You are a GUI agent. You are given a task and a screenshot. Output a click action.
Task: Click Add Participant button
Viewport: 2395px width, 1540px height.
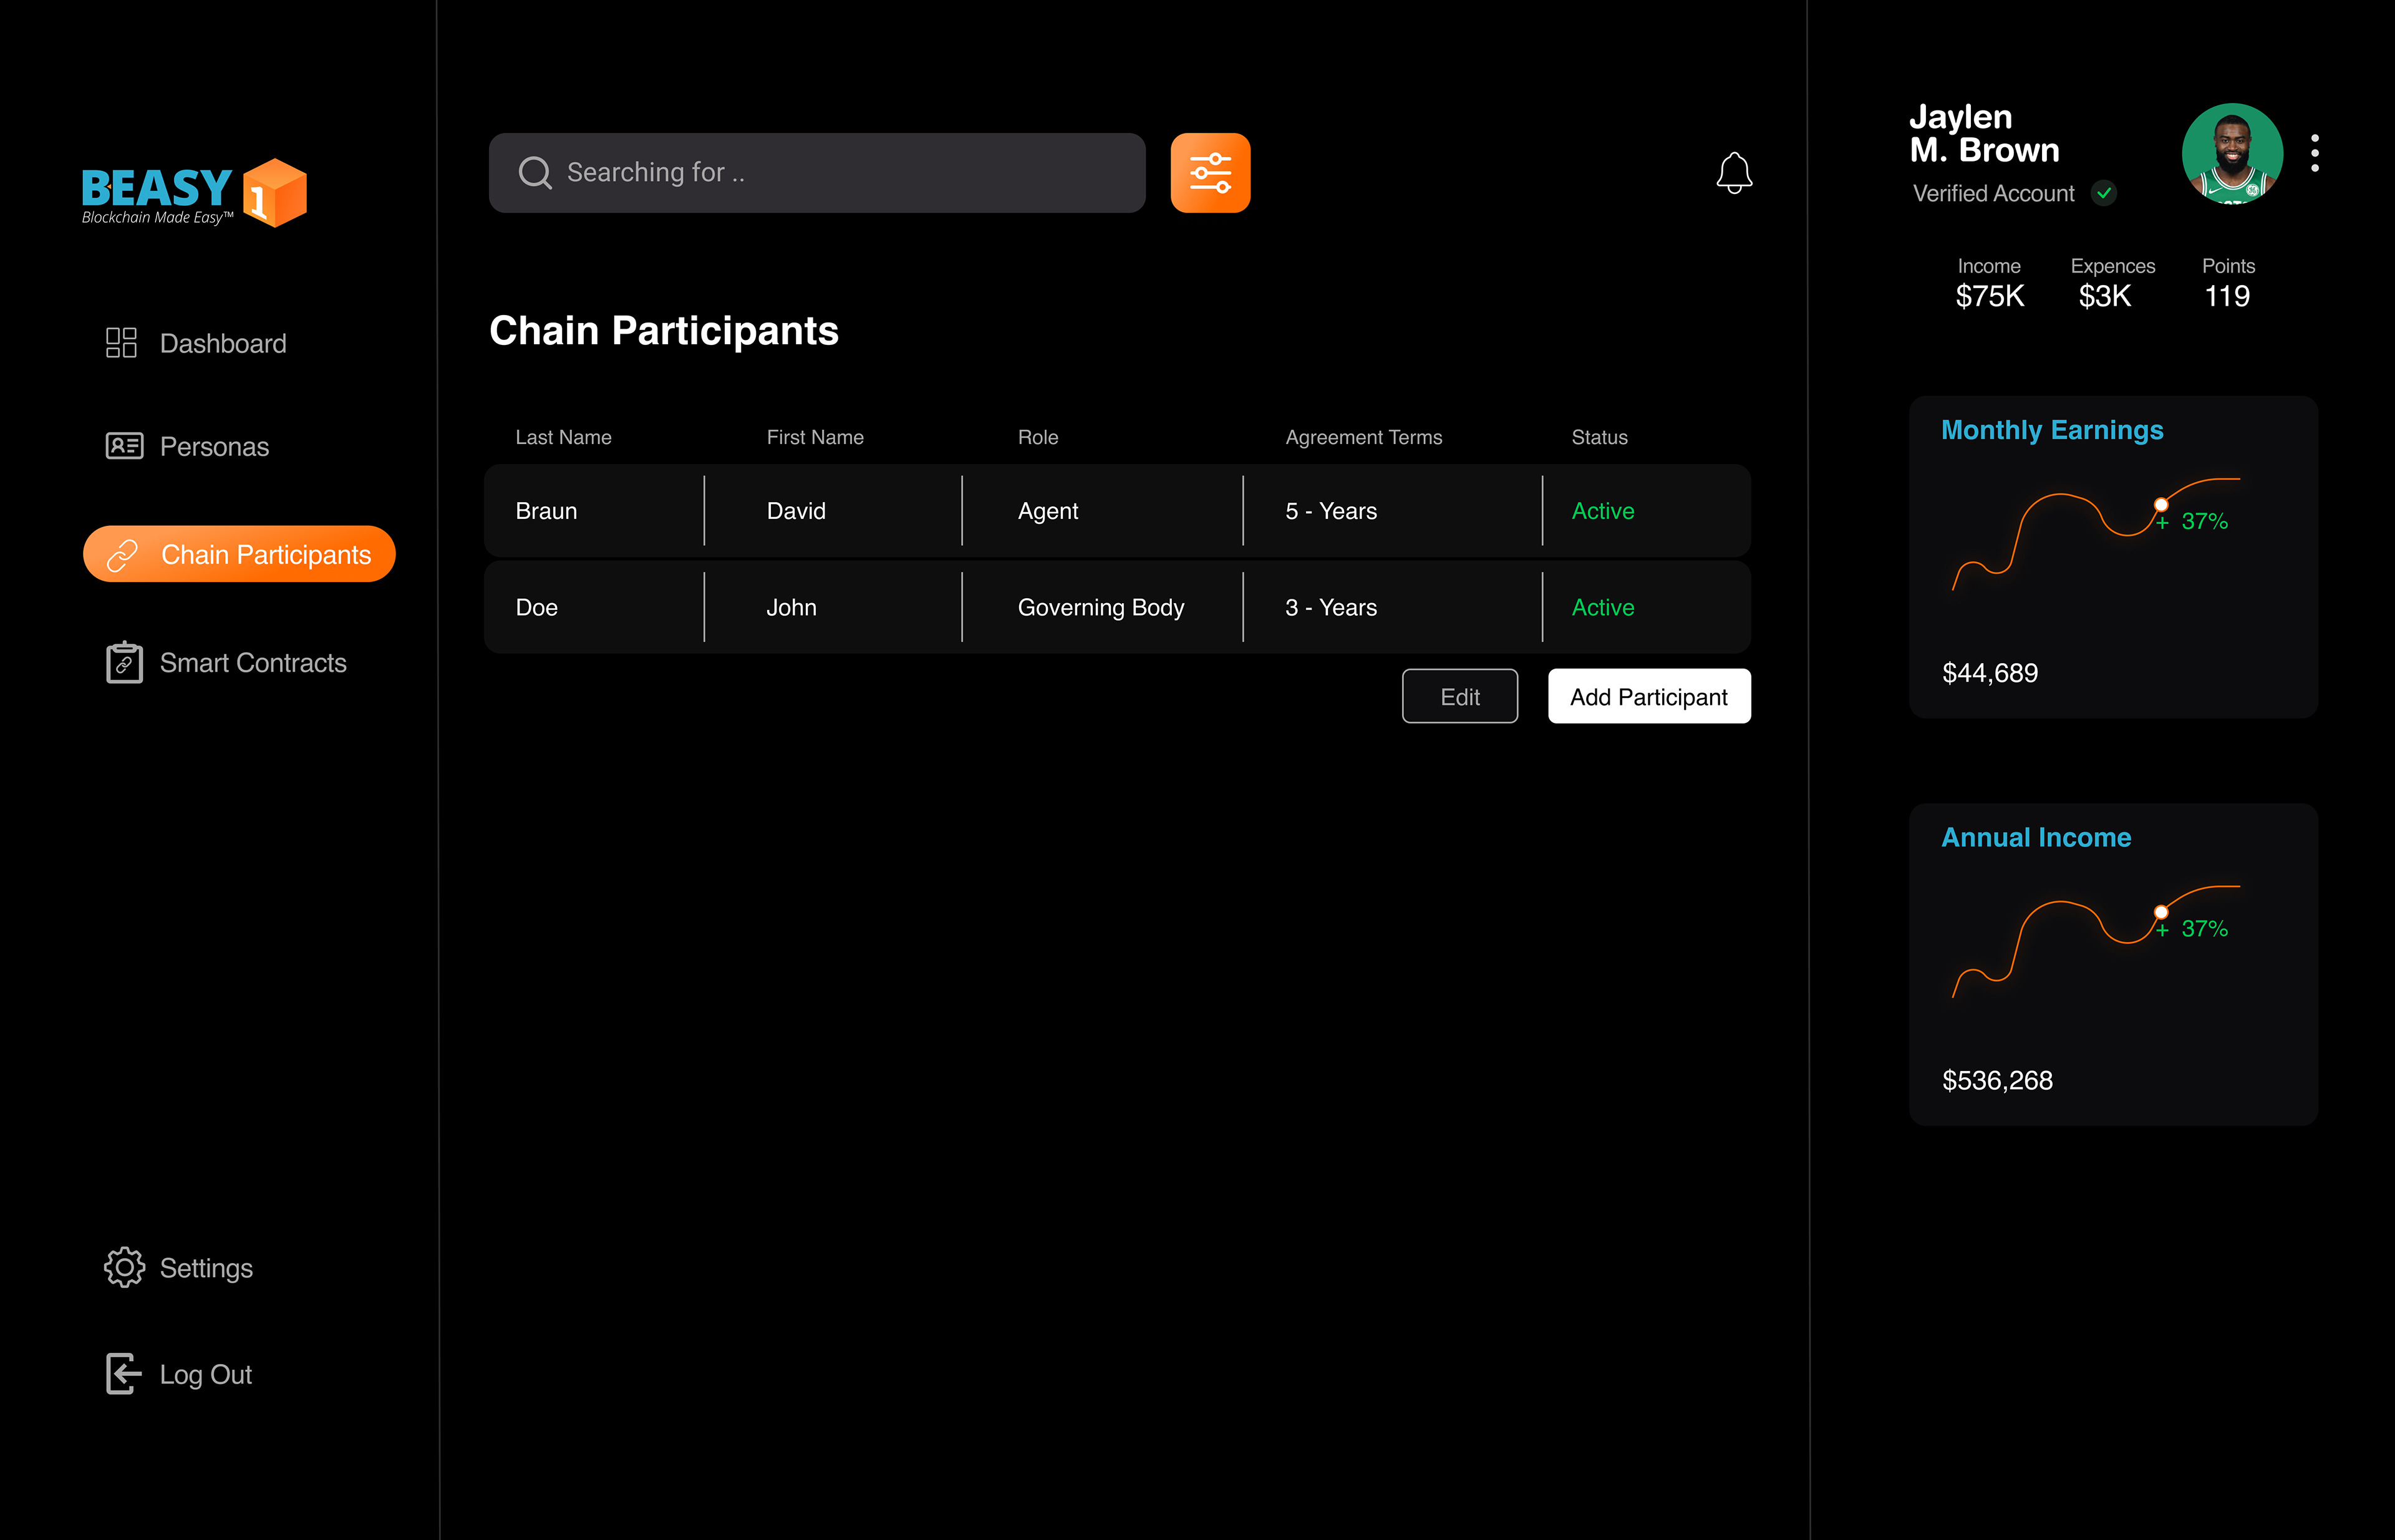(x=1649, y=697)
